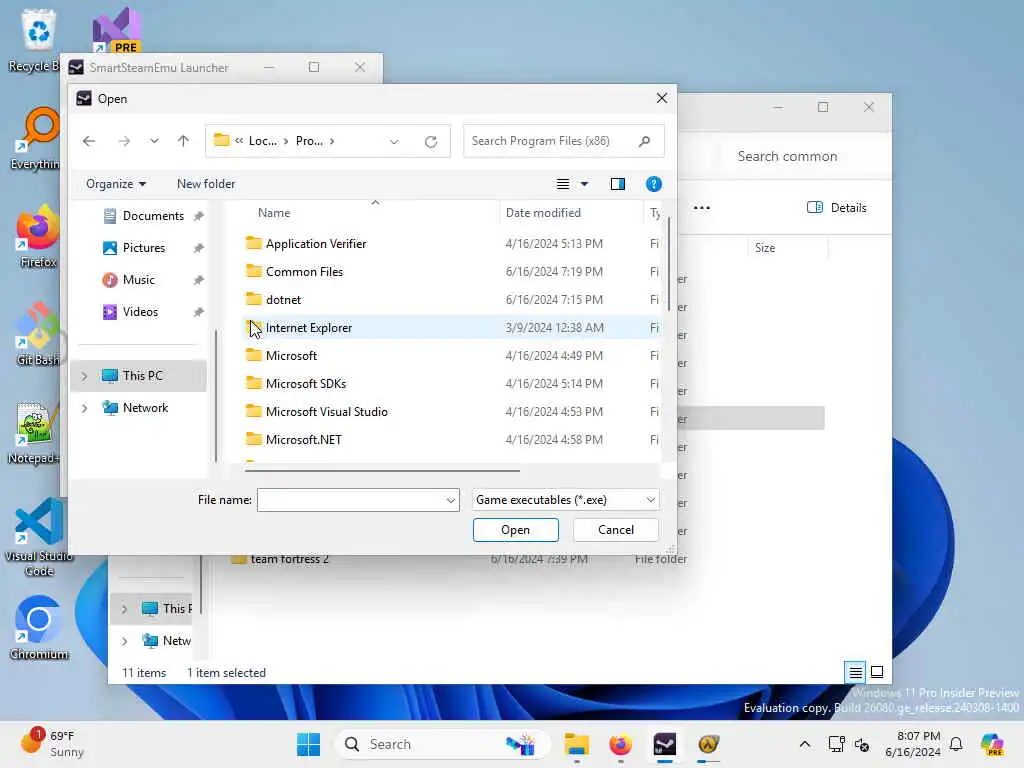Image resolution: width=1024 pixels, height=768 pixels.
Task: Switch Explorer window to details view
Action: (856, 672)
